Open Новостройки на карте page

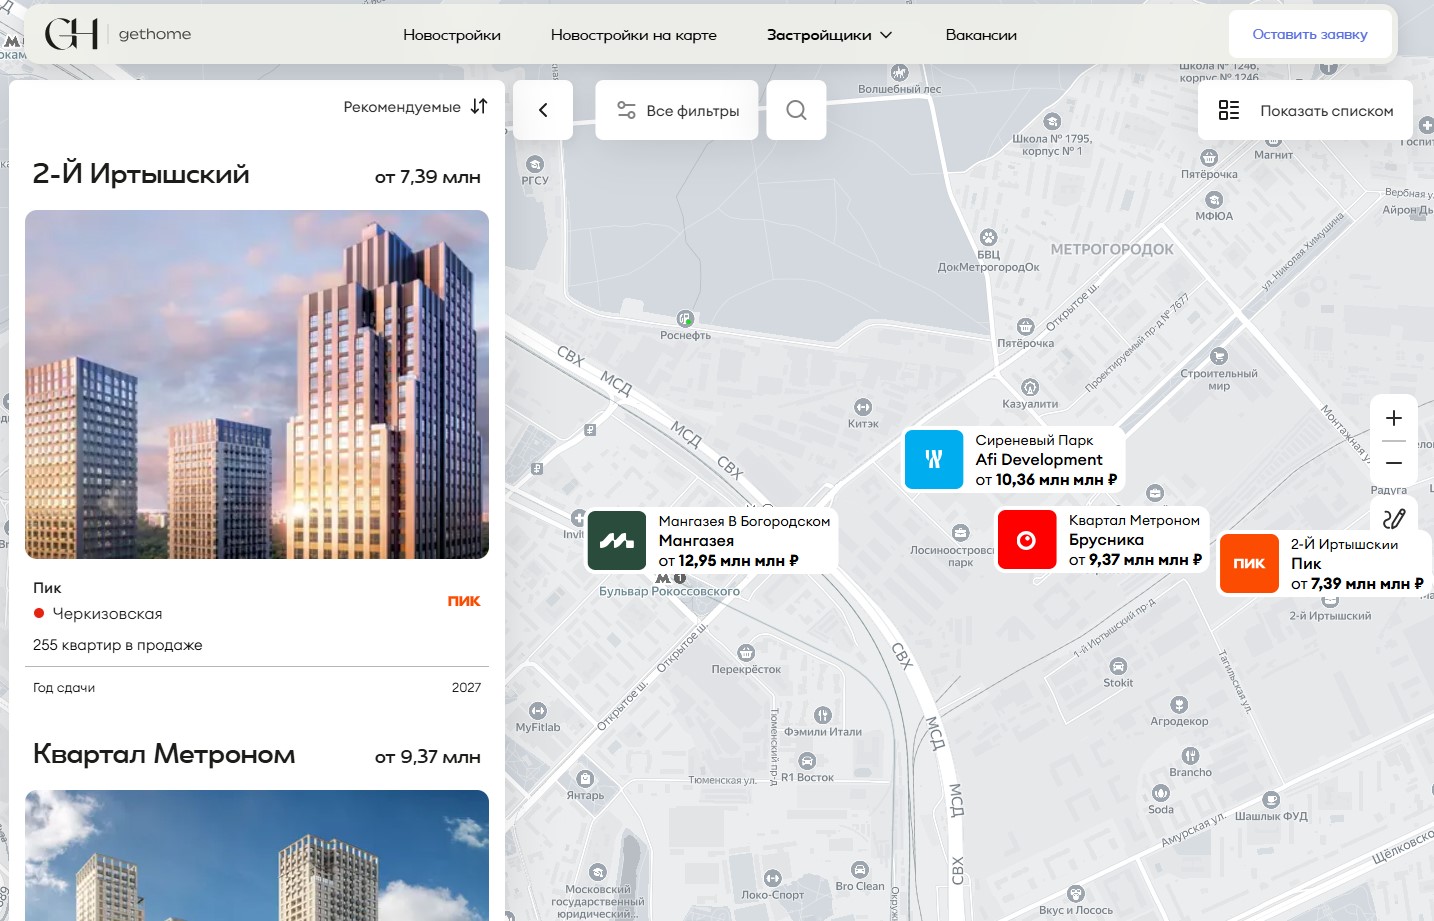(x=634, y=35)
